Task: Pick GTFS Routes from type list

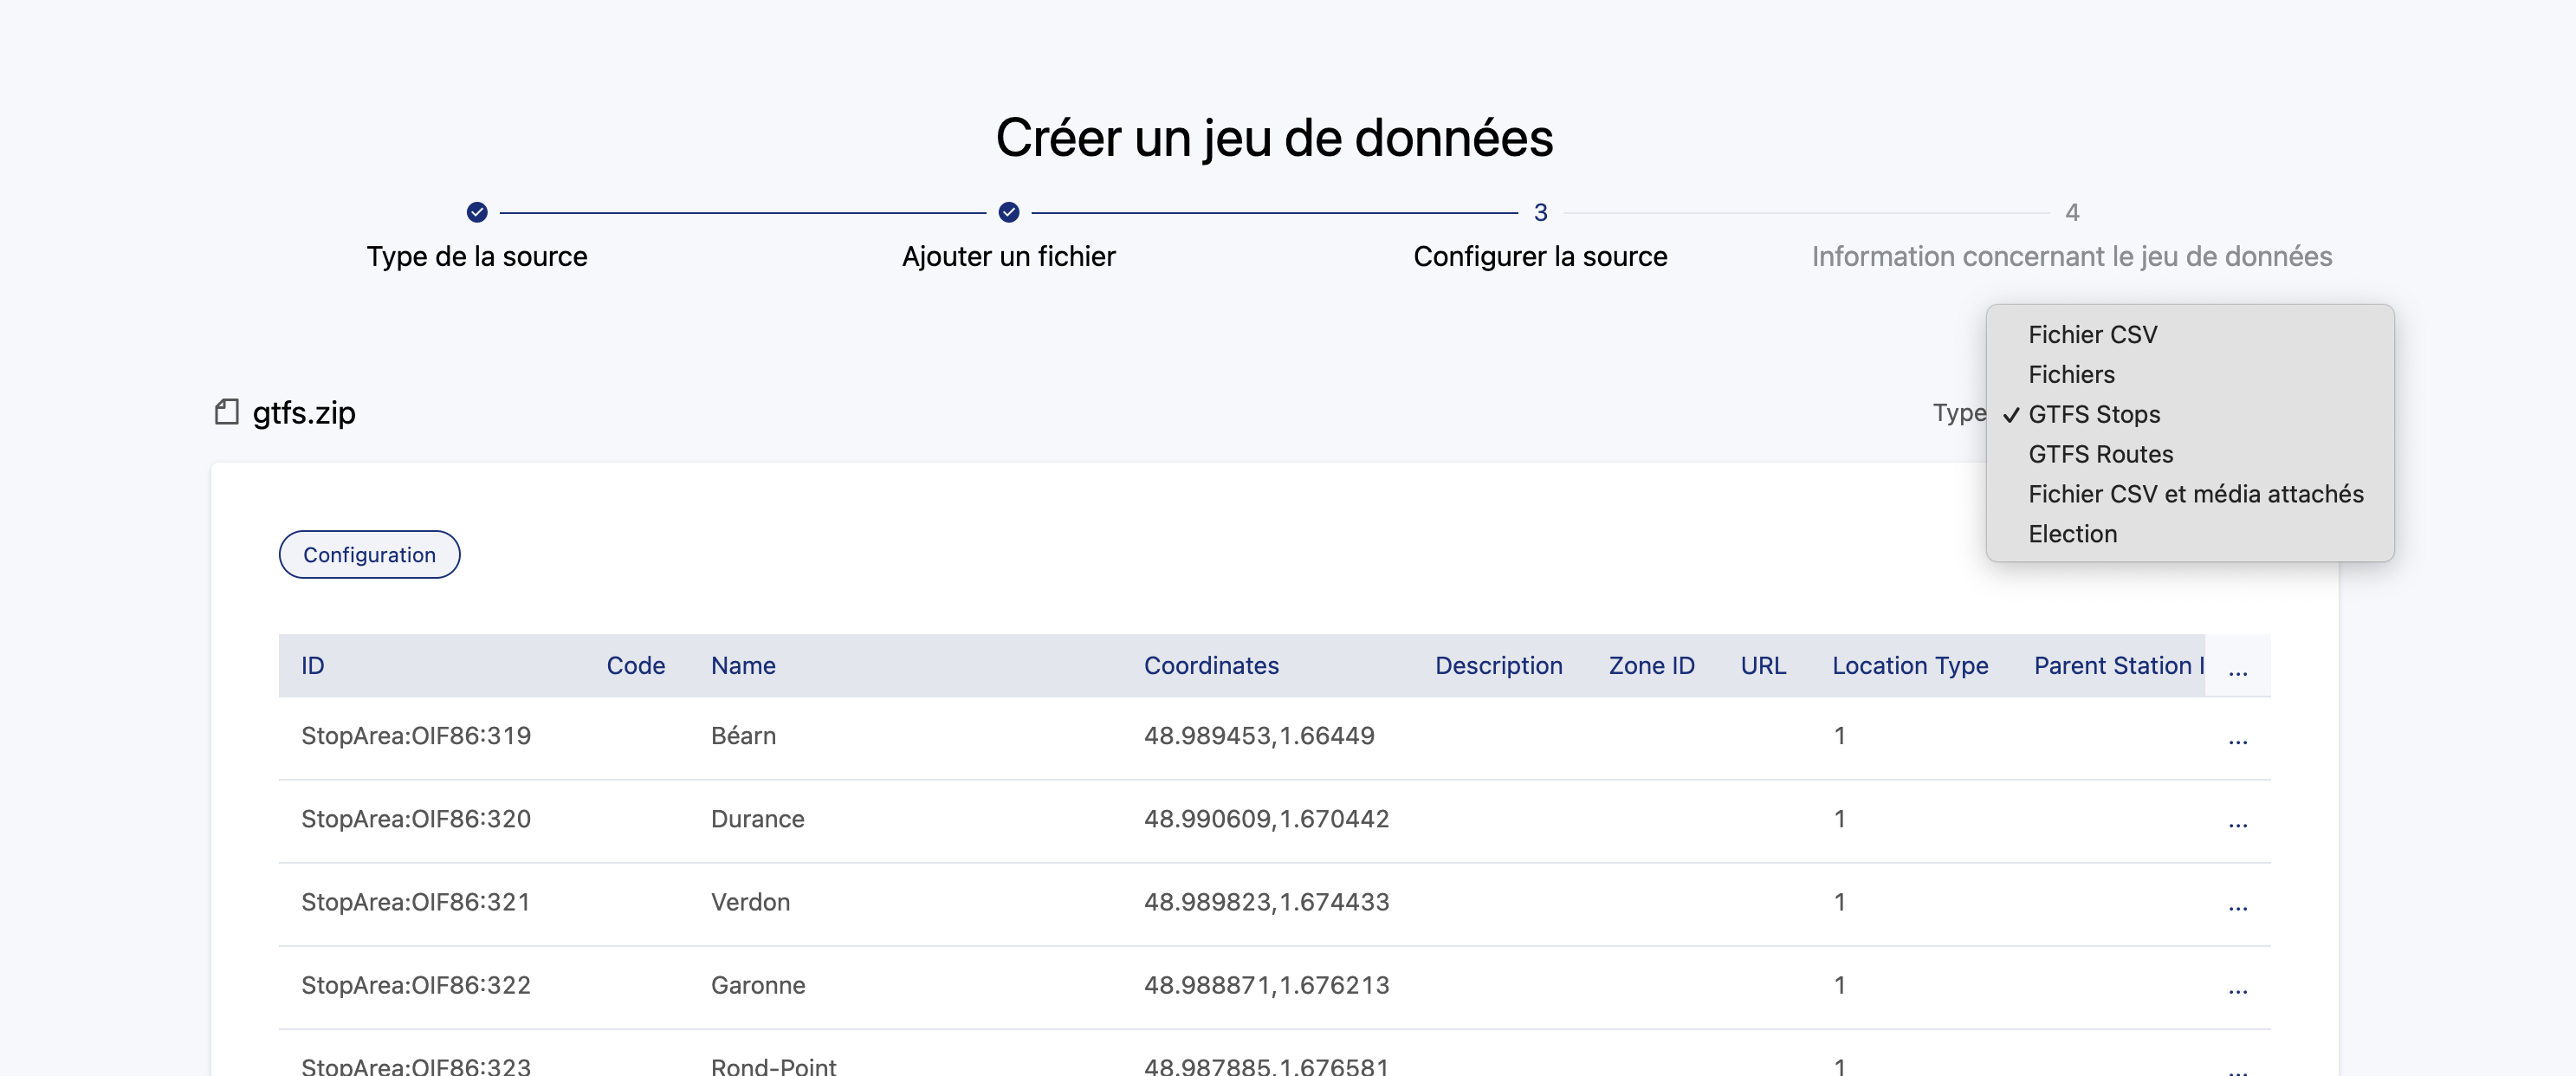Action: coord(2100,455)
